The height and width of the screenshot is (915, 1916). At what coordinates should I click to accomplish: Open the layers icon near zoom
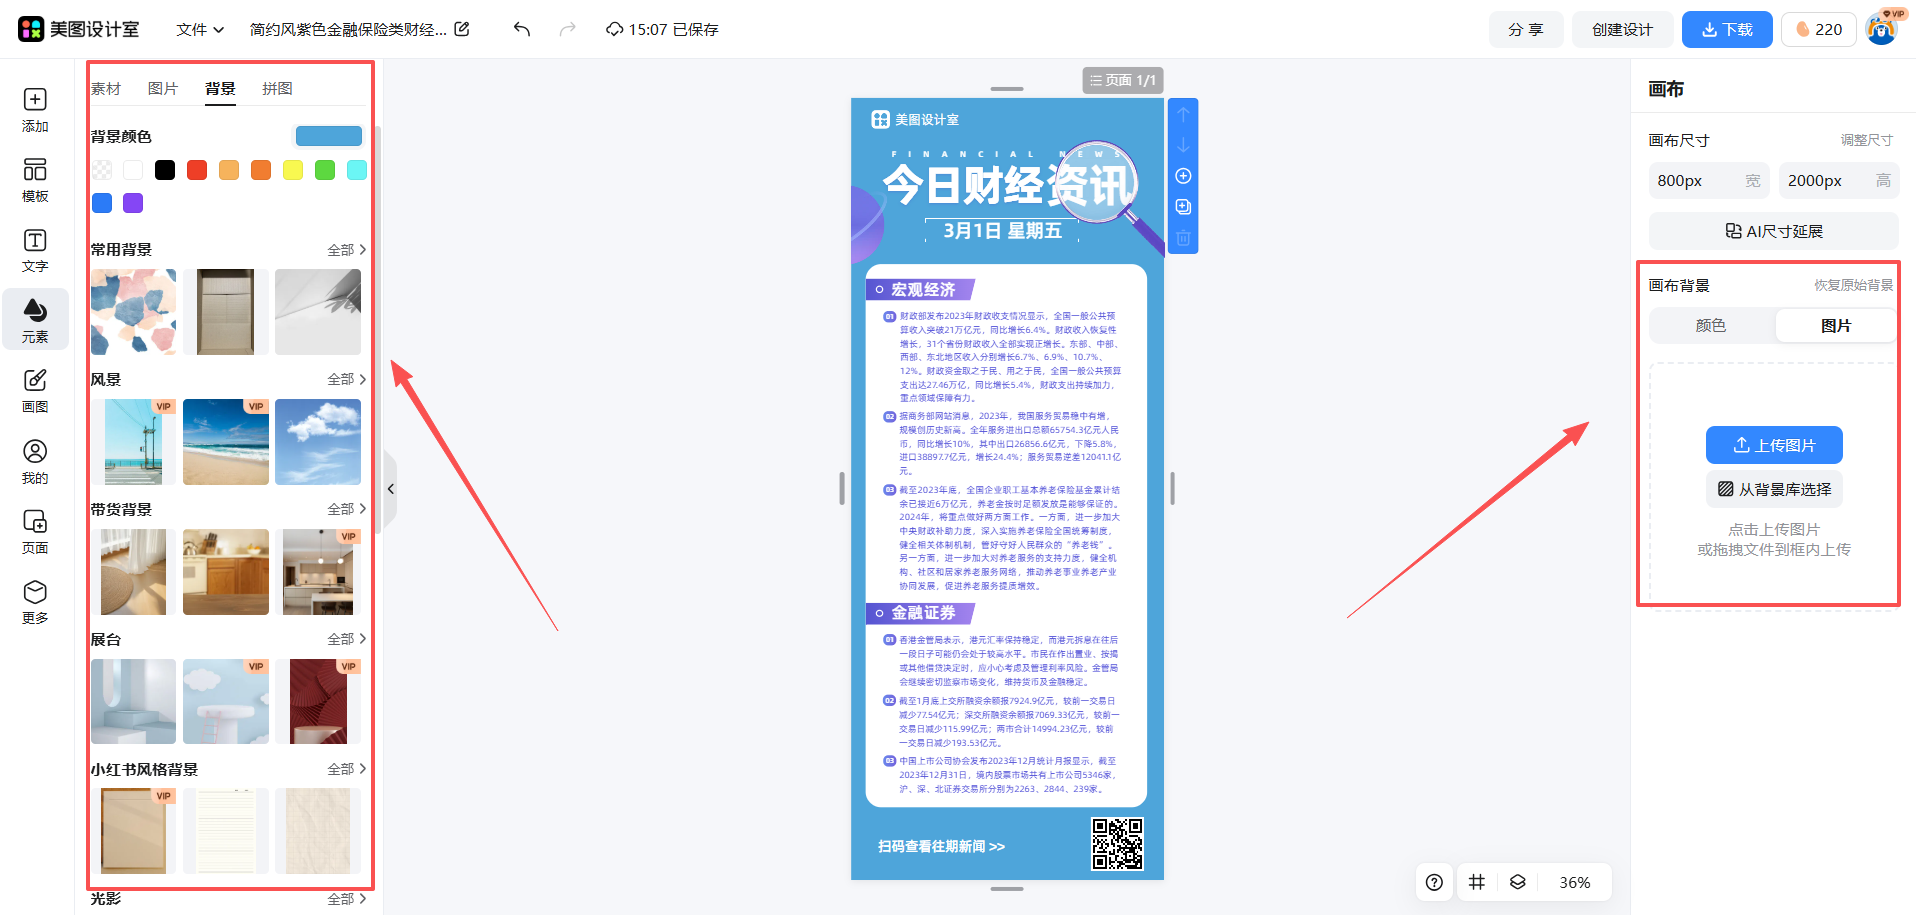(1517, 882)
